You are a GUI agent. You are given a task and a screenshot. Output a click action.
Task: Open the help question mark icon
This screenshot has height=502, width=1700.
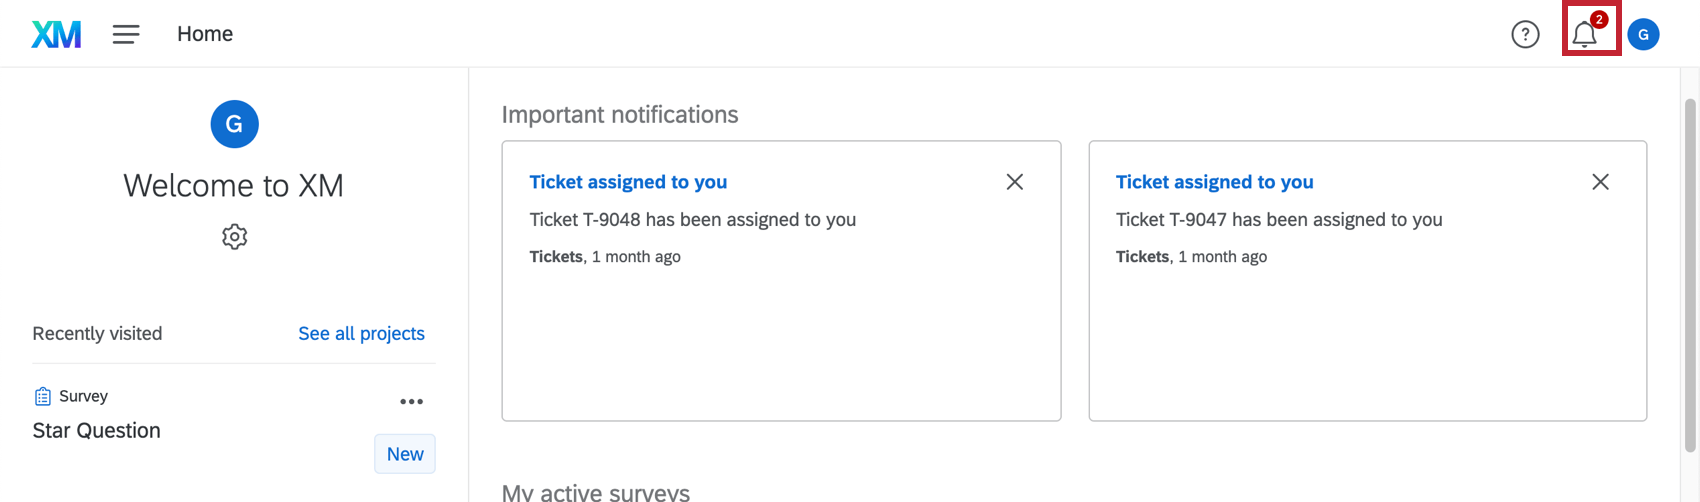(1525, 35)
